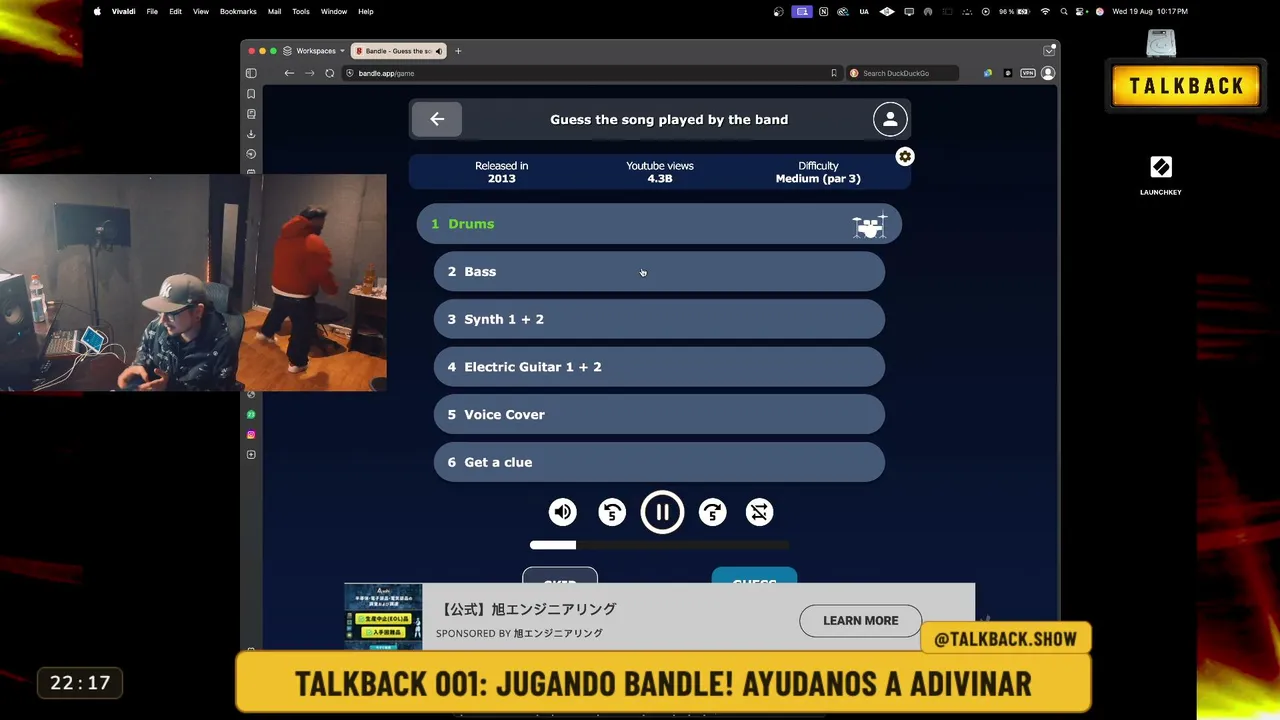This screenshot has width=1280, height=720.
Task: Reveal the Synth 1 + 2 track
Action: pyautogui.click(x=659, y=319)
